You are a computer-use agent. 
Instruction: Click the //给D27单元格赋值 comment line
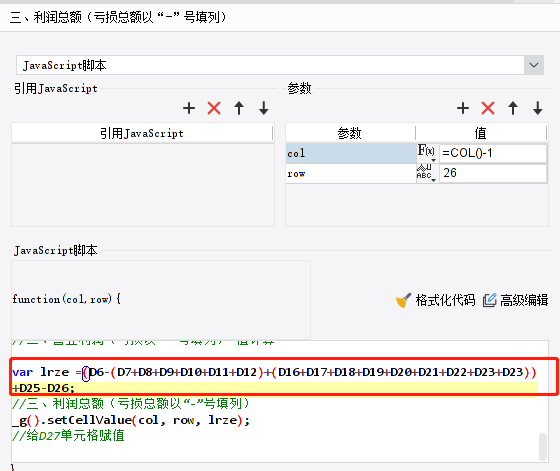point(68,436)
